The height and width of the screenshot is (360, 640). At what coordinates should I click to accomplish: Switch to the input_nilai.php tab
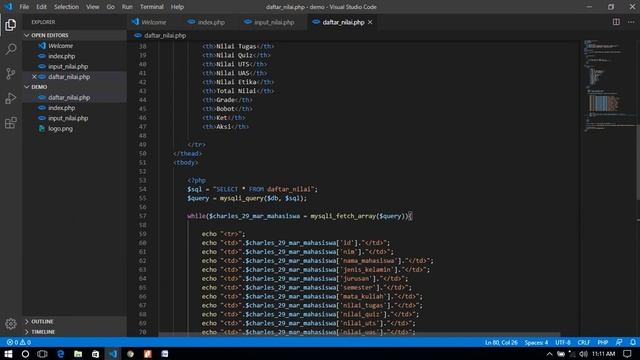pos(273,22)
